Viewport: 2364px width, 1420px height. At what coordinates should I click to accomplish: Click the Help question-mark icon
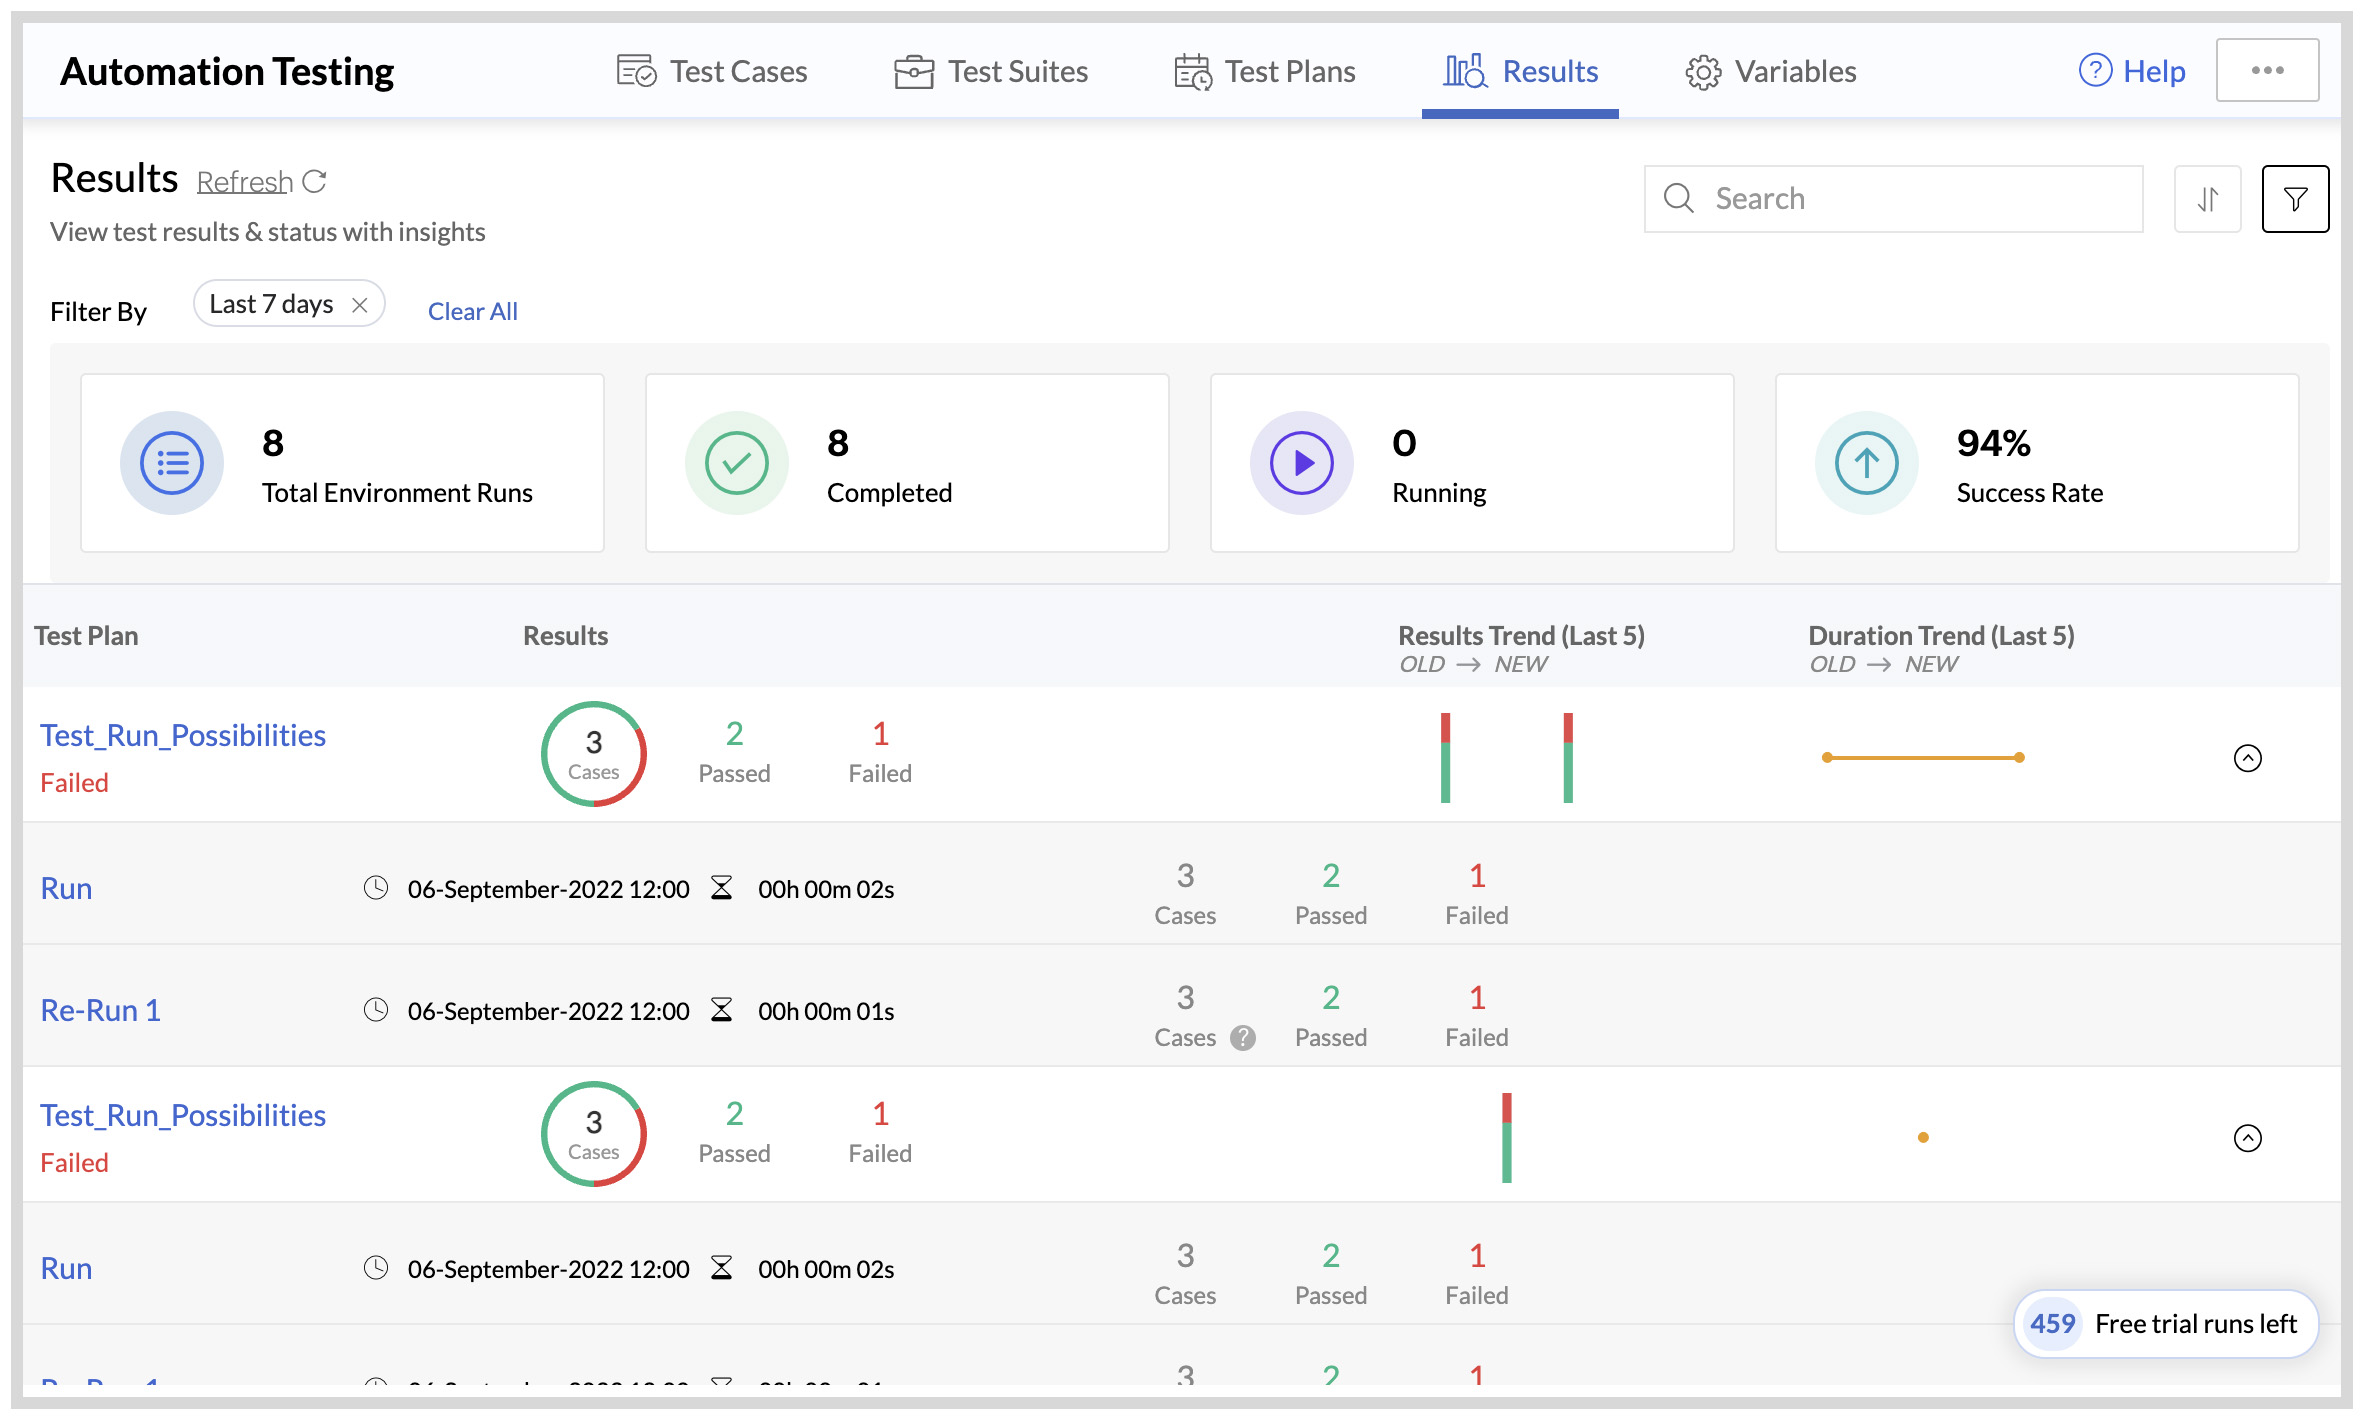(2095, 70)
